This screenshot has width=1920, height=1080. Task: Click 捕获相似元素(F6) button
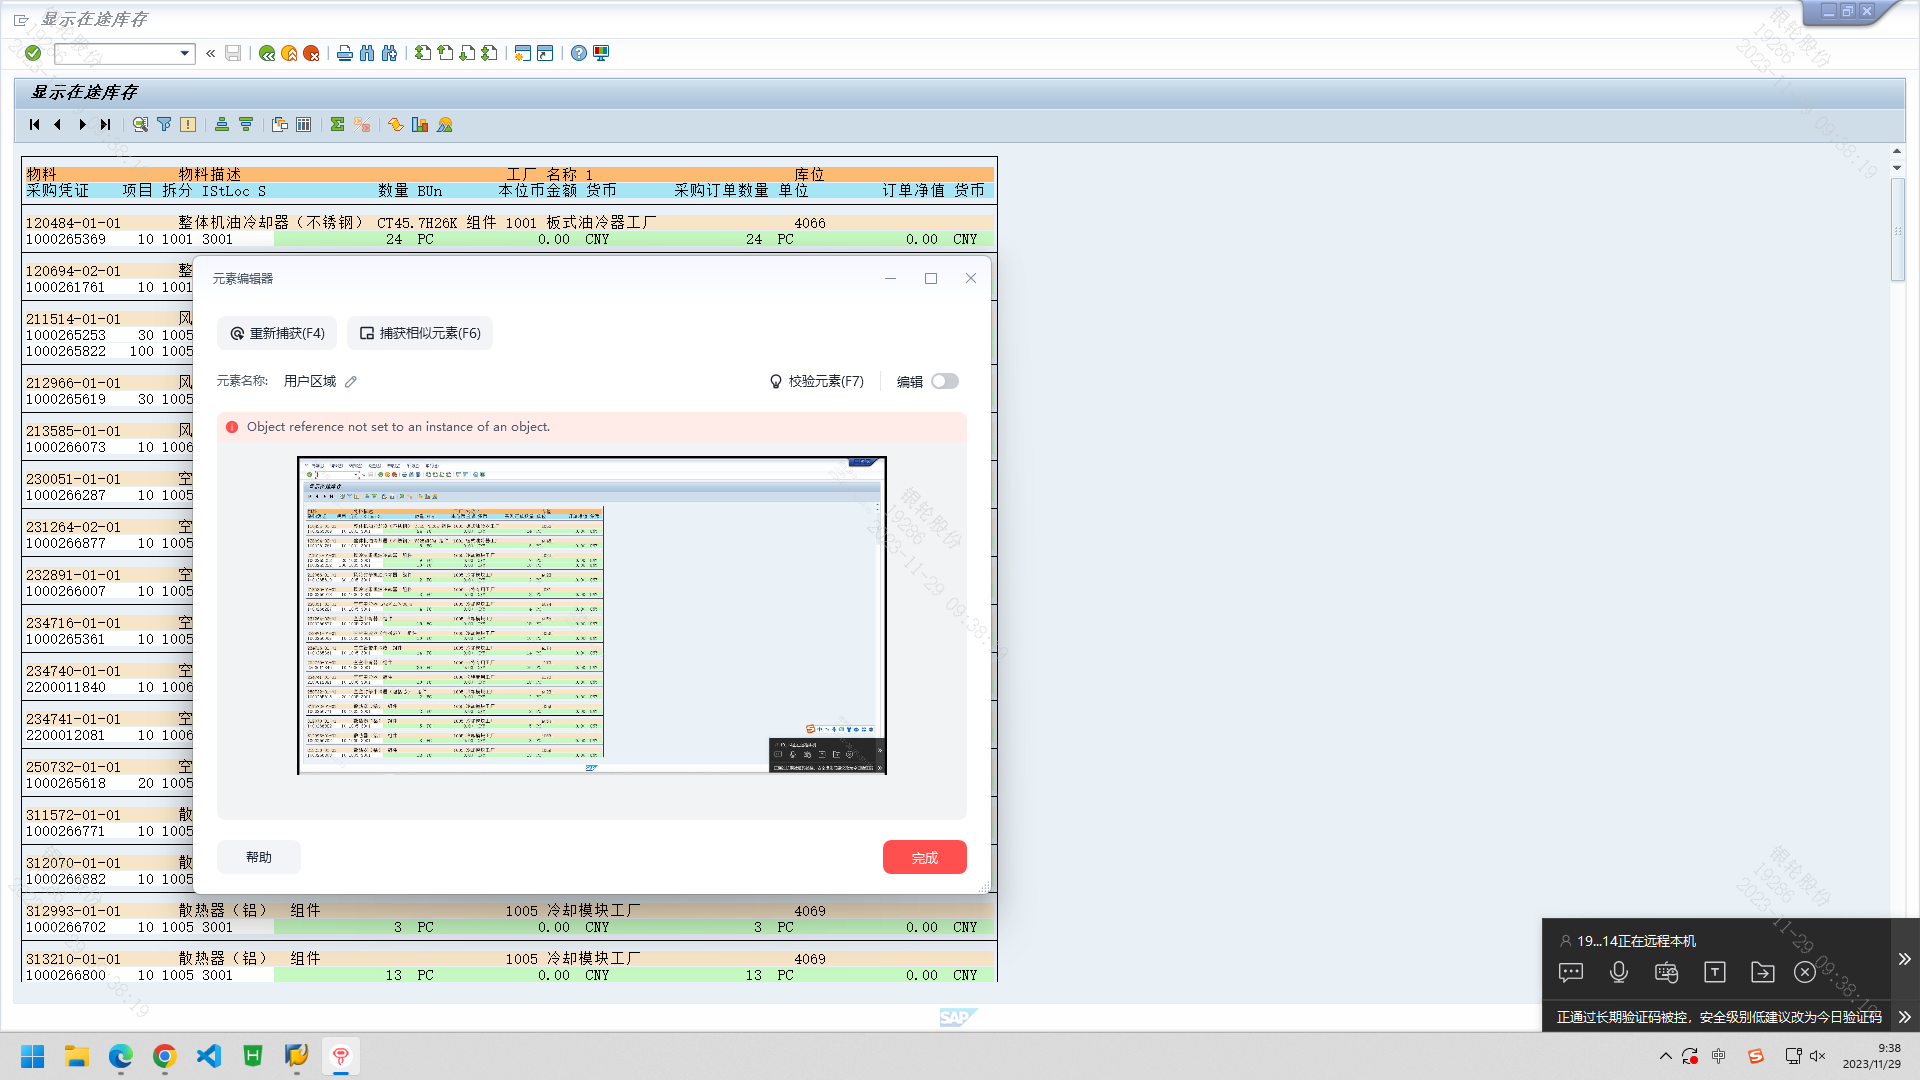(x=420, y=333)
